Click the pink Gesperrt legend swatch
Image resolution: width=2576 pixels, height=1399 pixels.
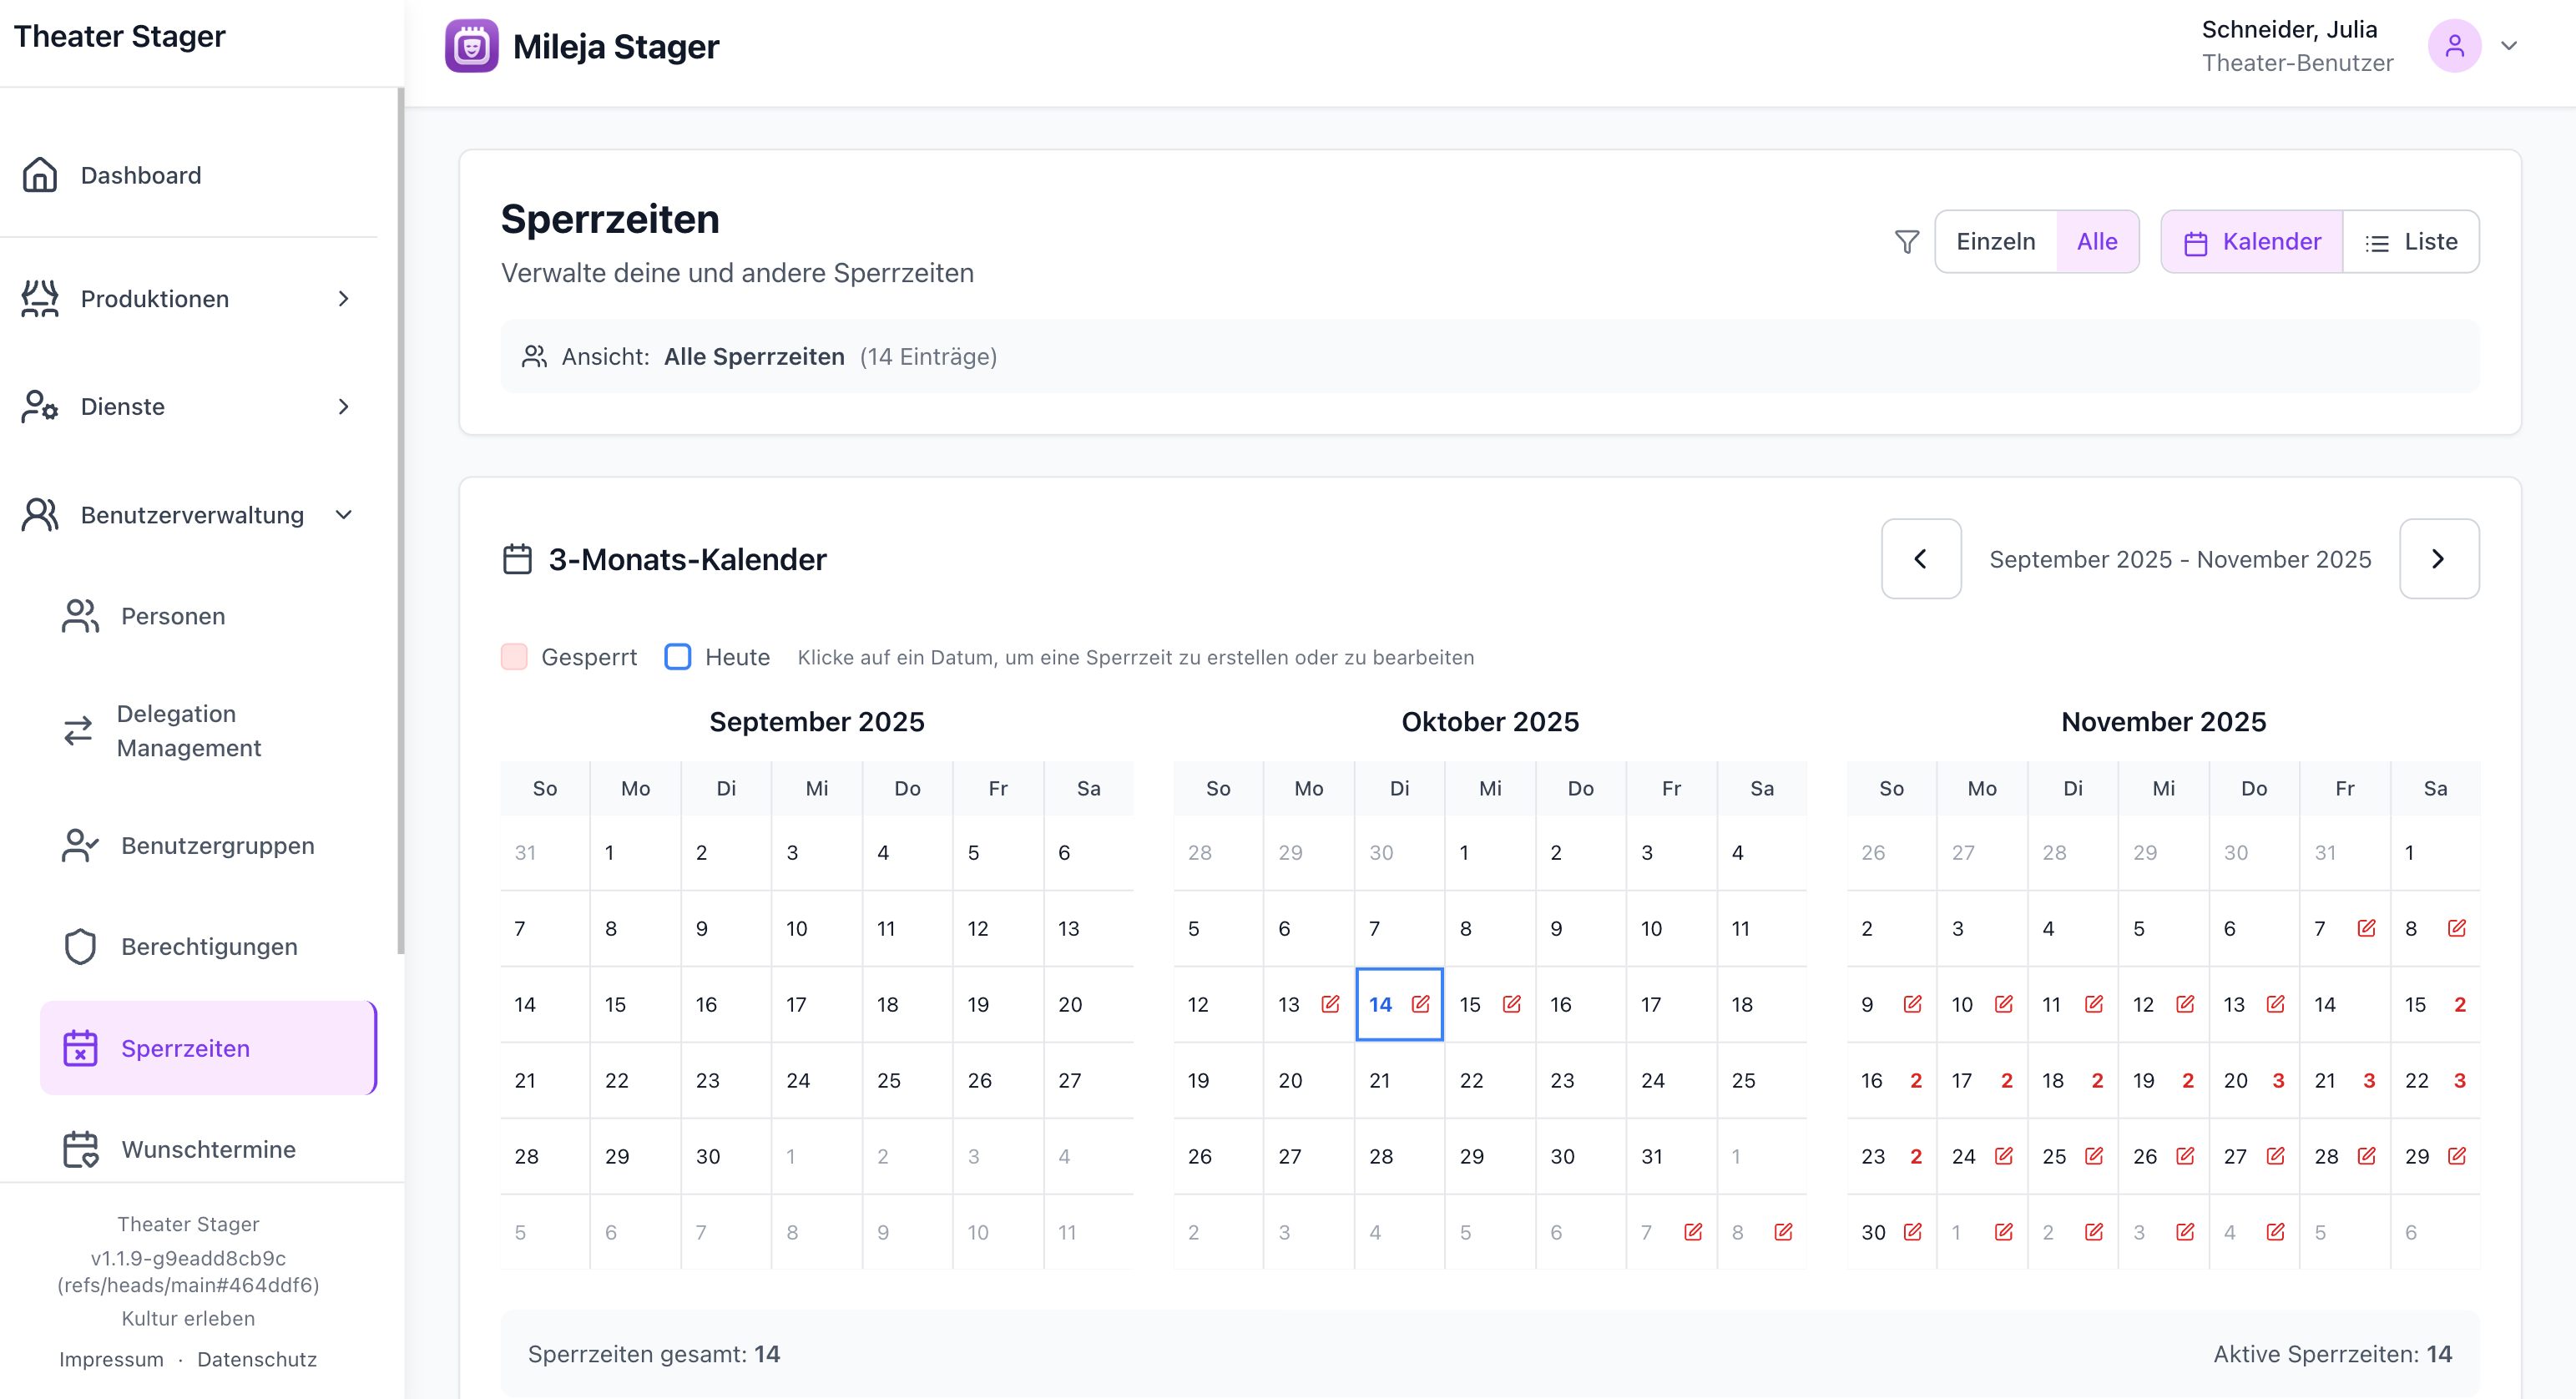tap(514, 657)
